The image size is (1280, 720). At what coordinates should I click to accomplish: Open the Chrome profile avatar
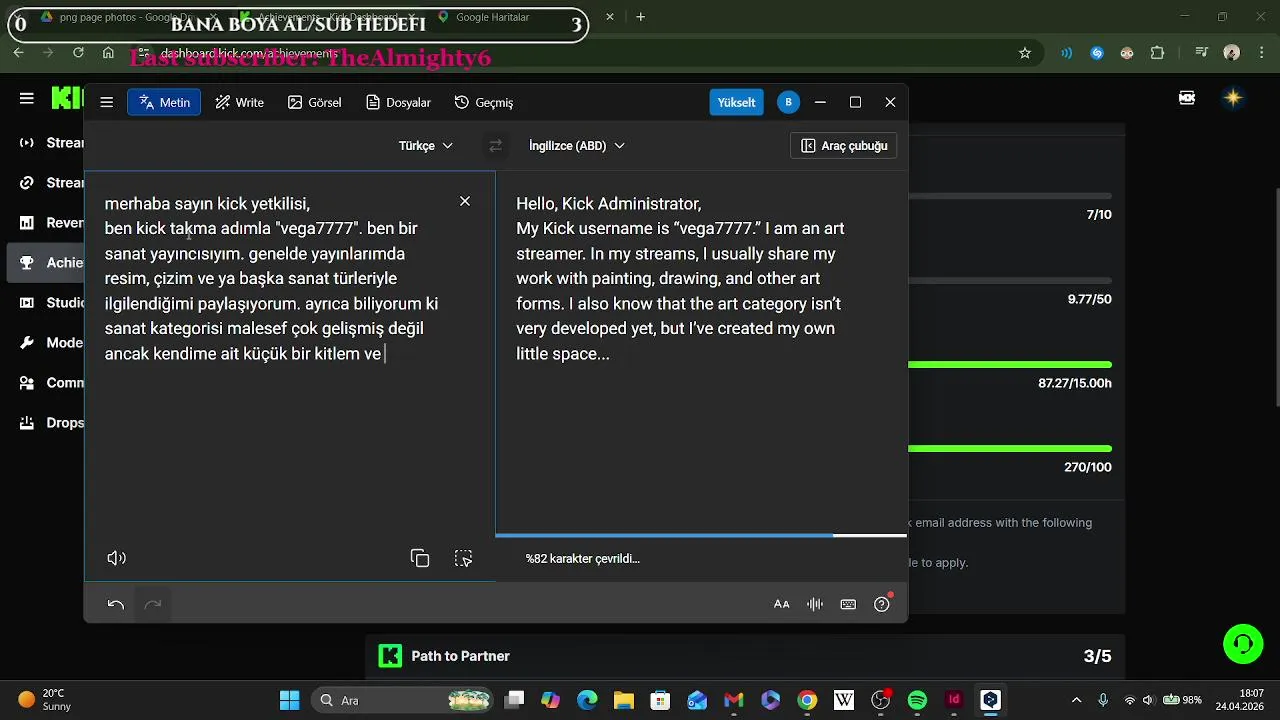1232,53
